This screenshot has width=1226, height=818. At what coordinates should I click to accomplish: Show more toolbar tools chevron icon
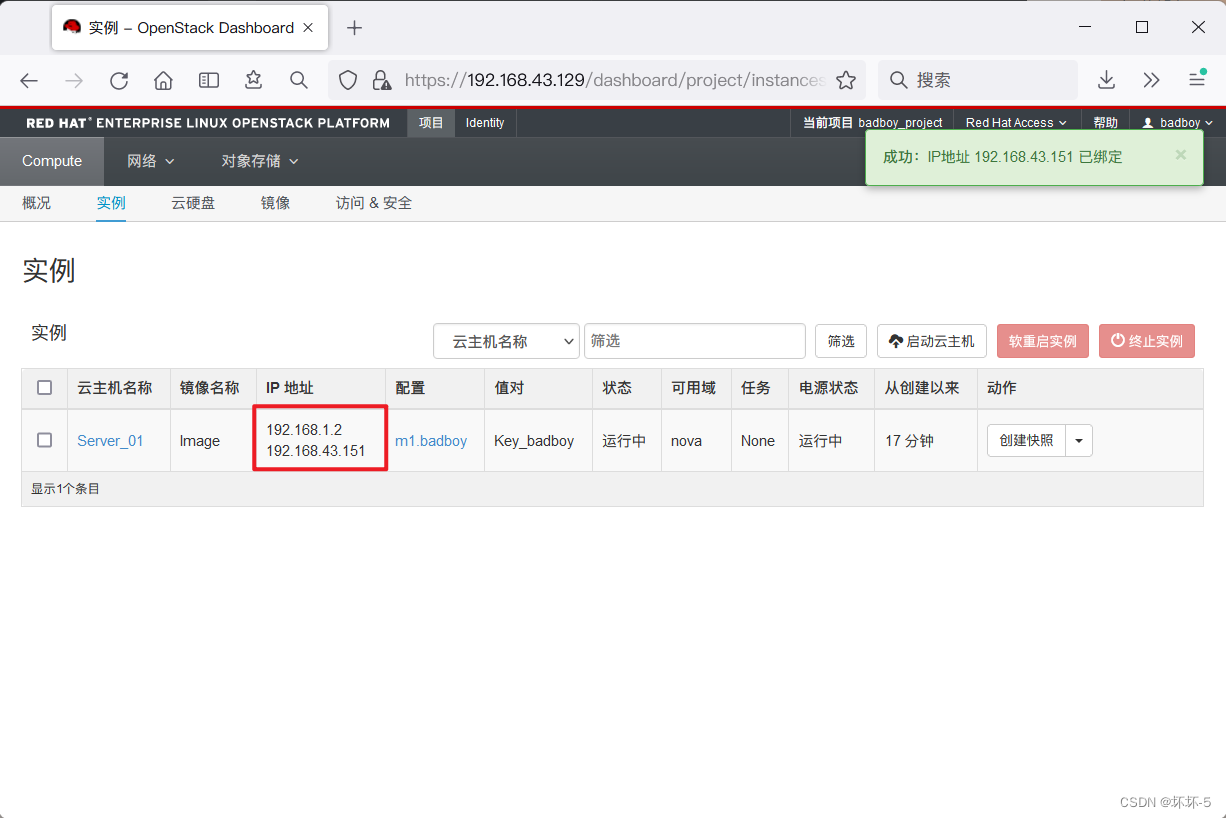(1151, 80)
